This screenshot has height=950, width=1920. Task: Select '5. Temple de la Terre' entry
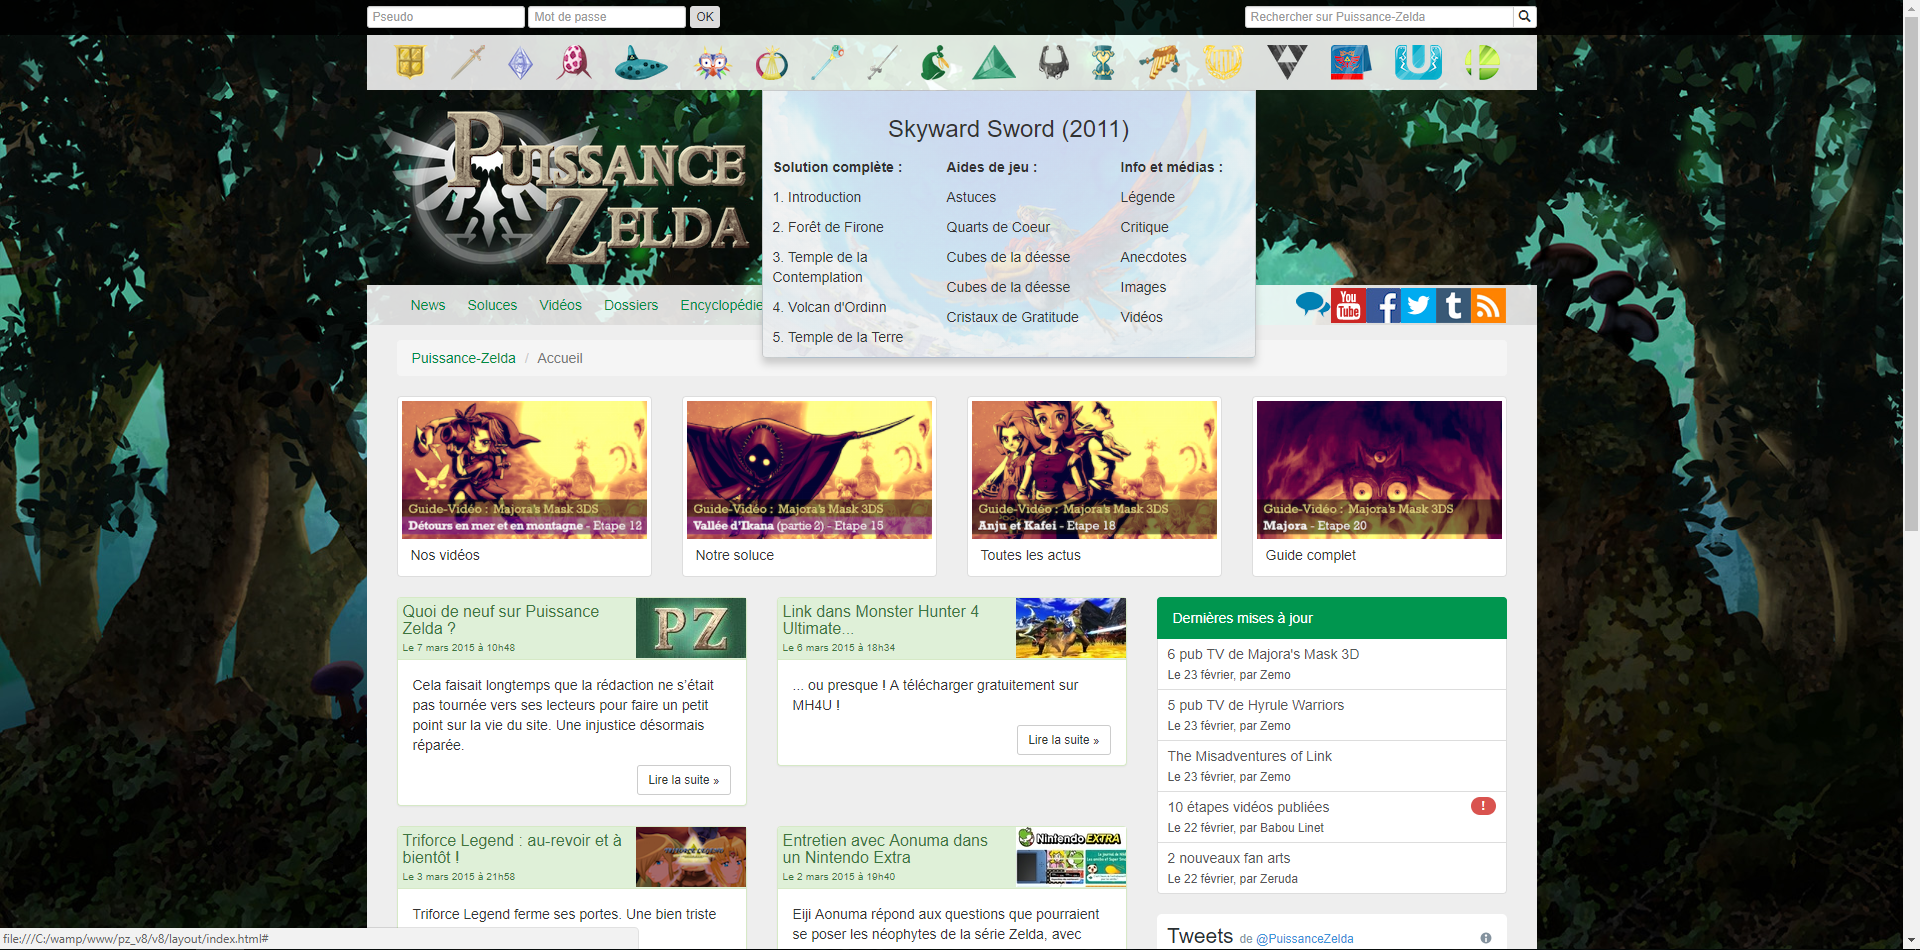click(x=838, y=337)
